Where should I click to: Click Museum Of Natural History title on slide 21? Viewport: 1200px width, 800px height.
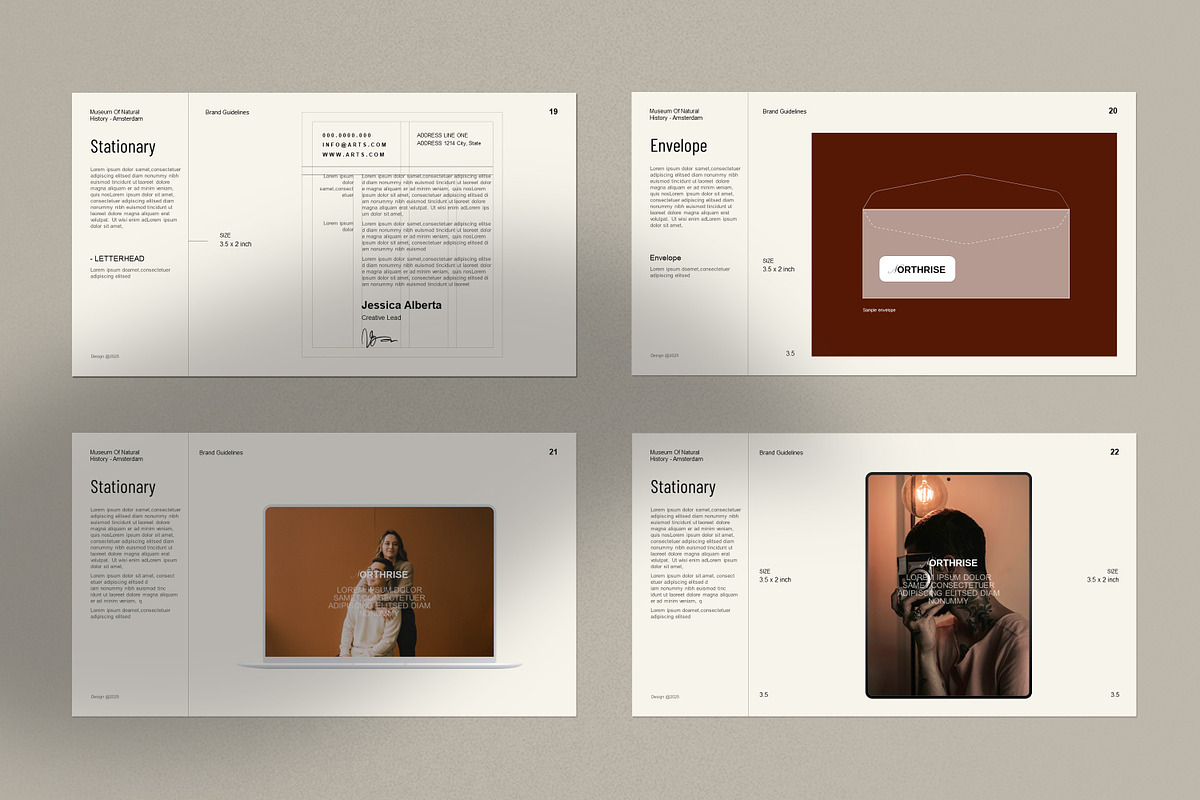click(116, 455)
